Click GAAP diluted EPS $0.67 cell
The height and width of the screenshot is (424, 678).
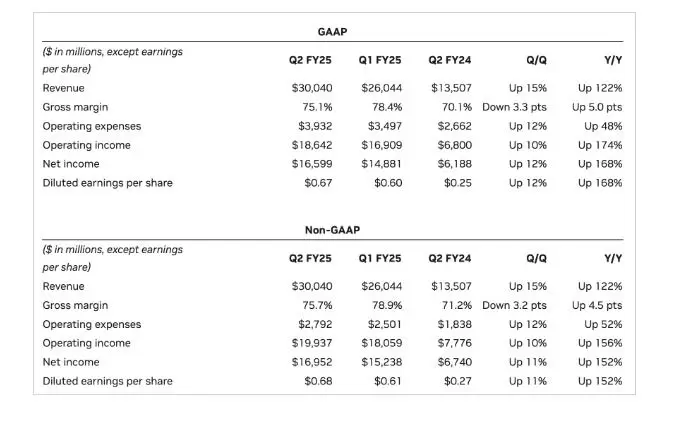318,183
